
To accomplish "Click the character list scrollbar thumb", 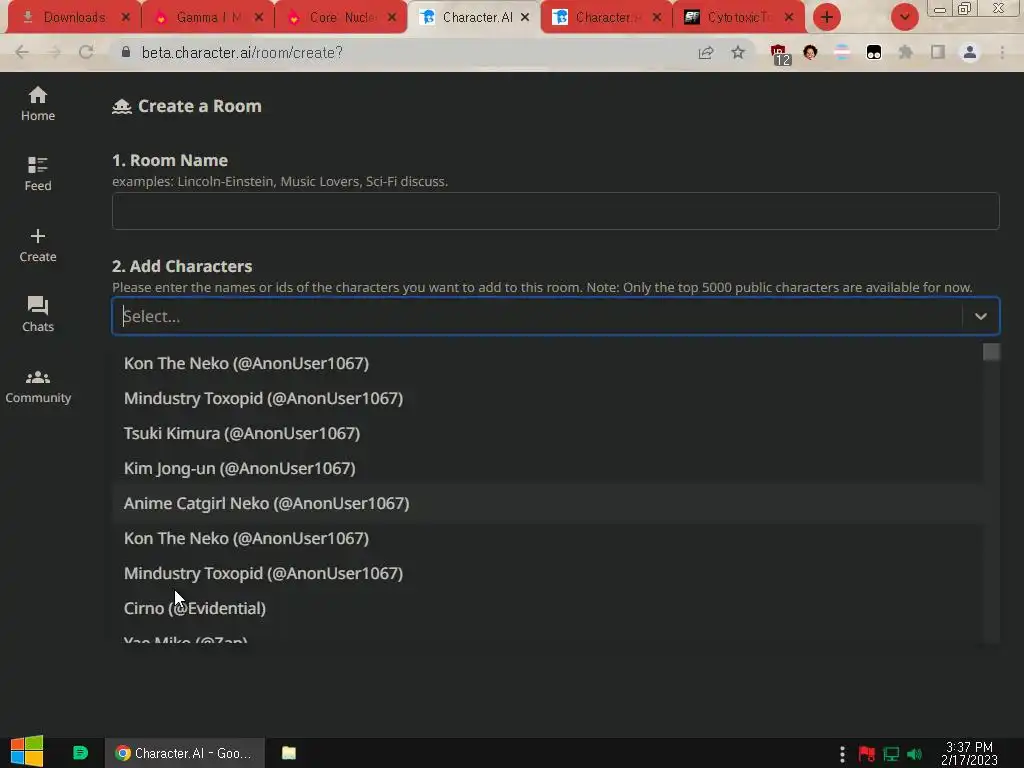I will point(991,352).
